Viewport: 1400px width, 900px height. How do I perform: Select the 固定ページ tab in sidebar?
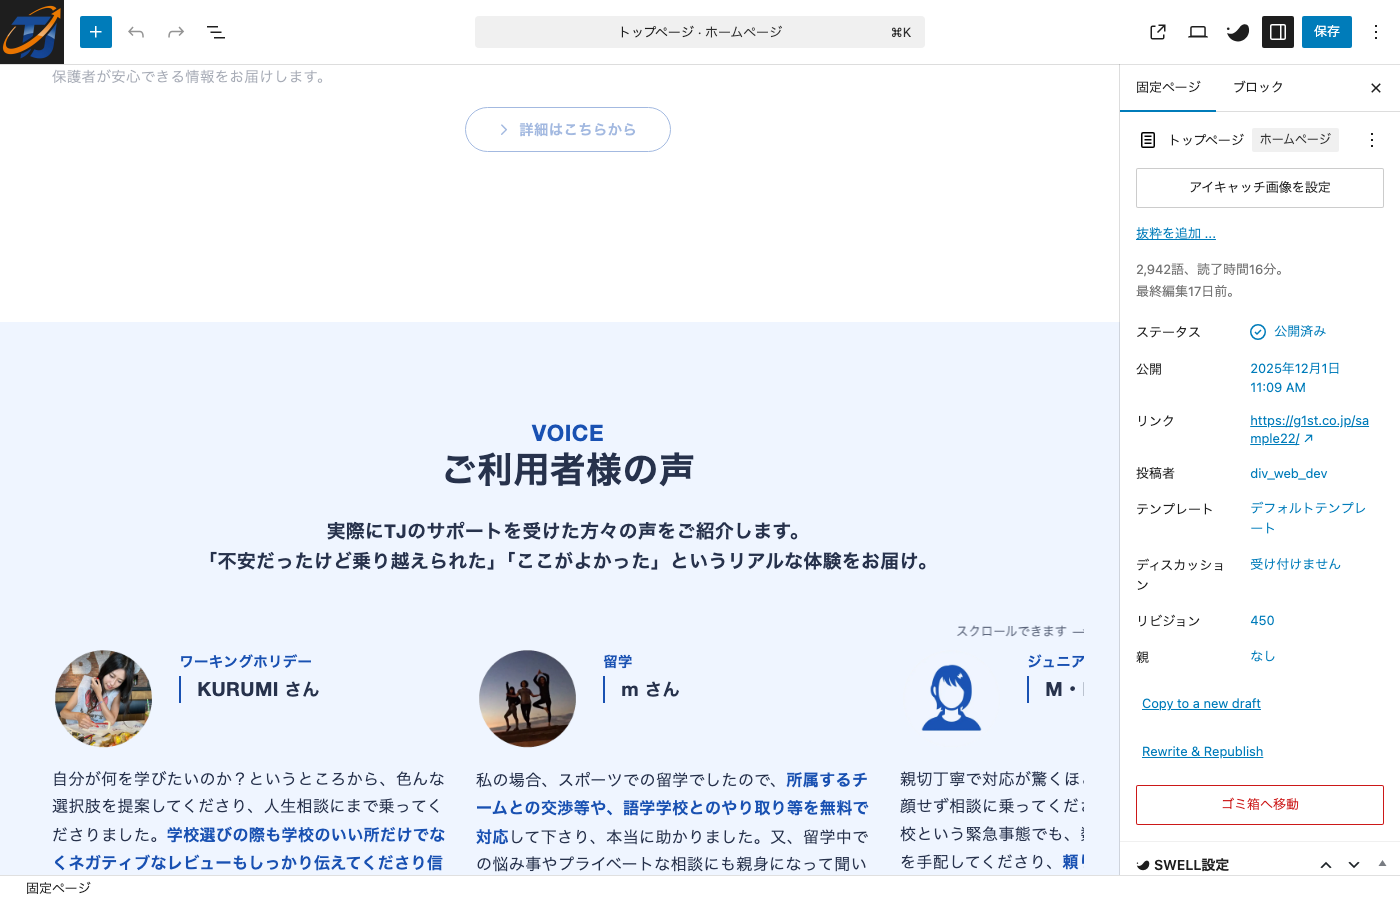(1168, 87)
